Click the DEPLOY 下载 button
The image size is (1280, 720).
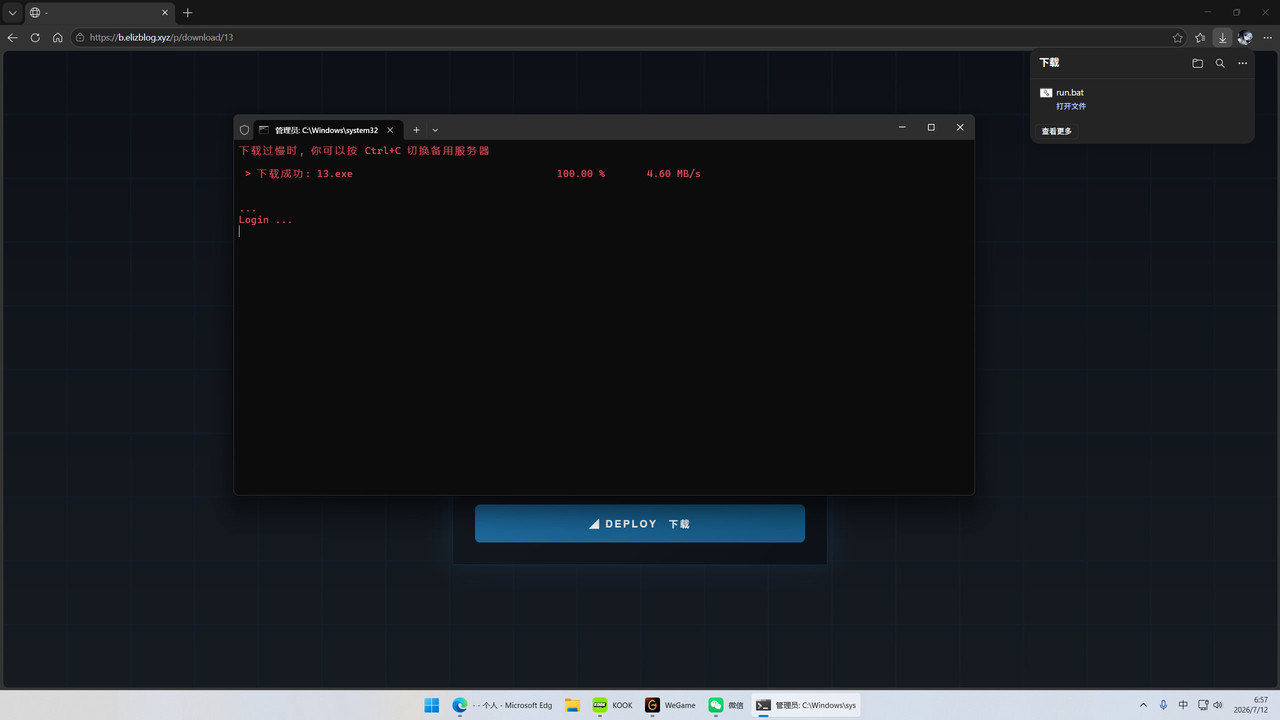click(x=640, y=524)
